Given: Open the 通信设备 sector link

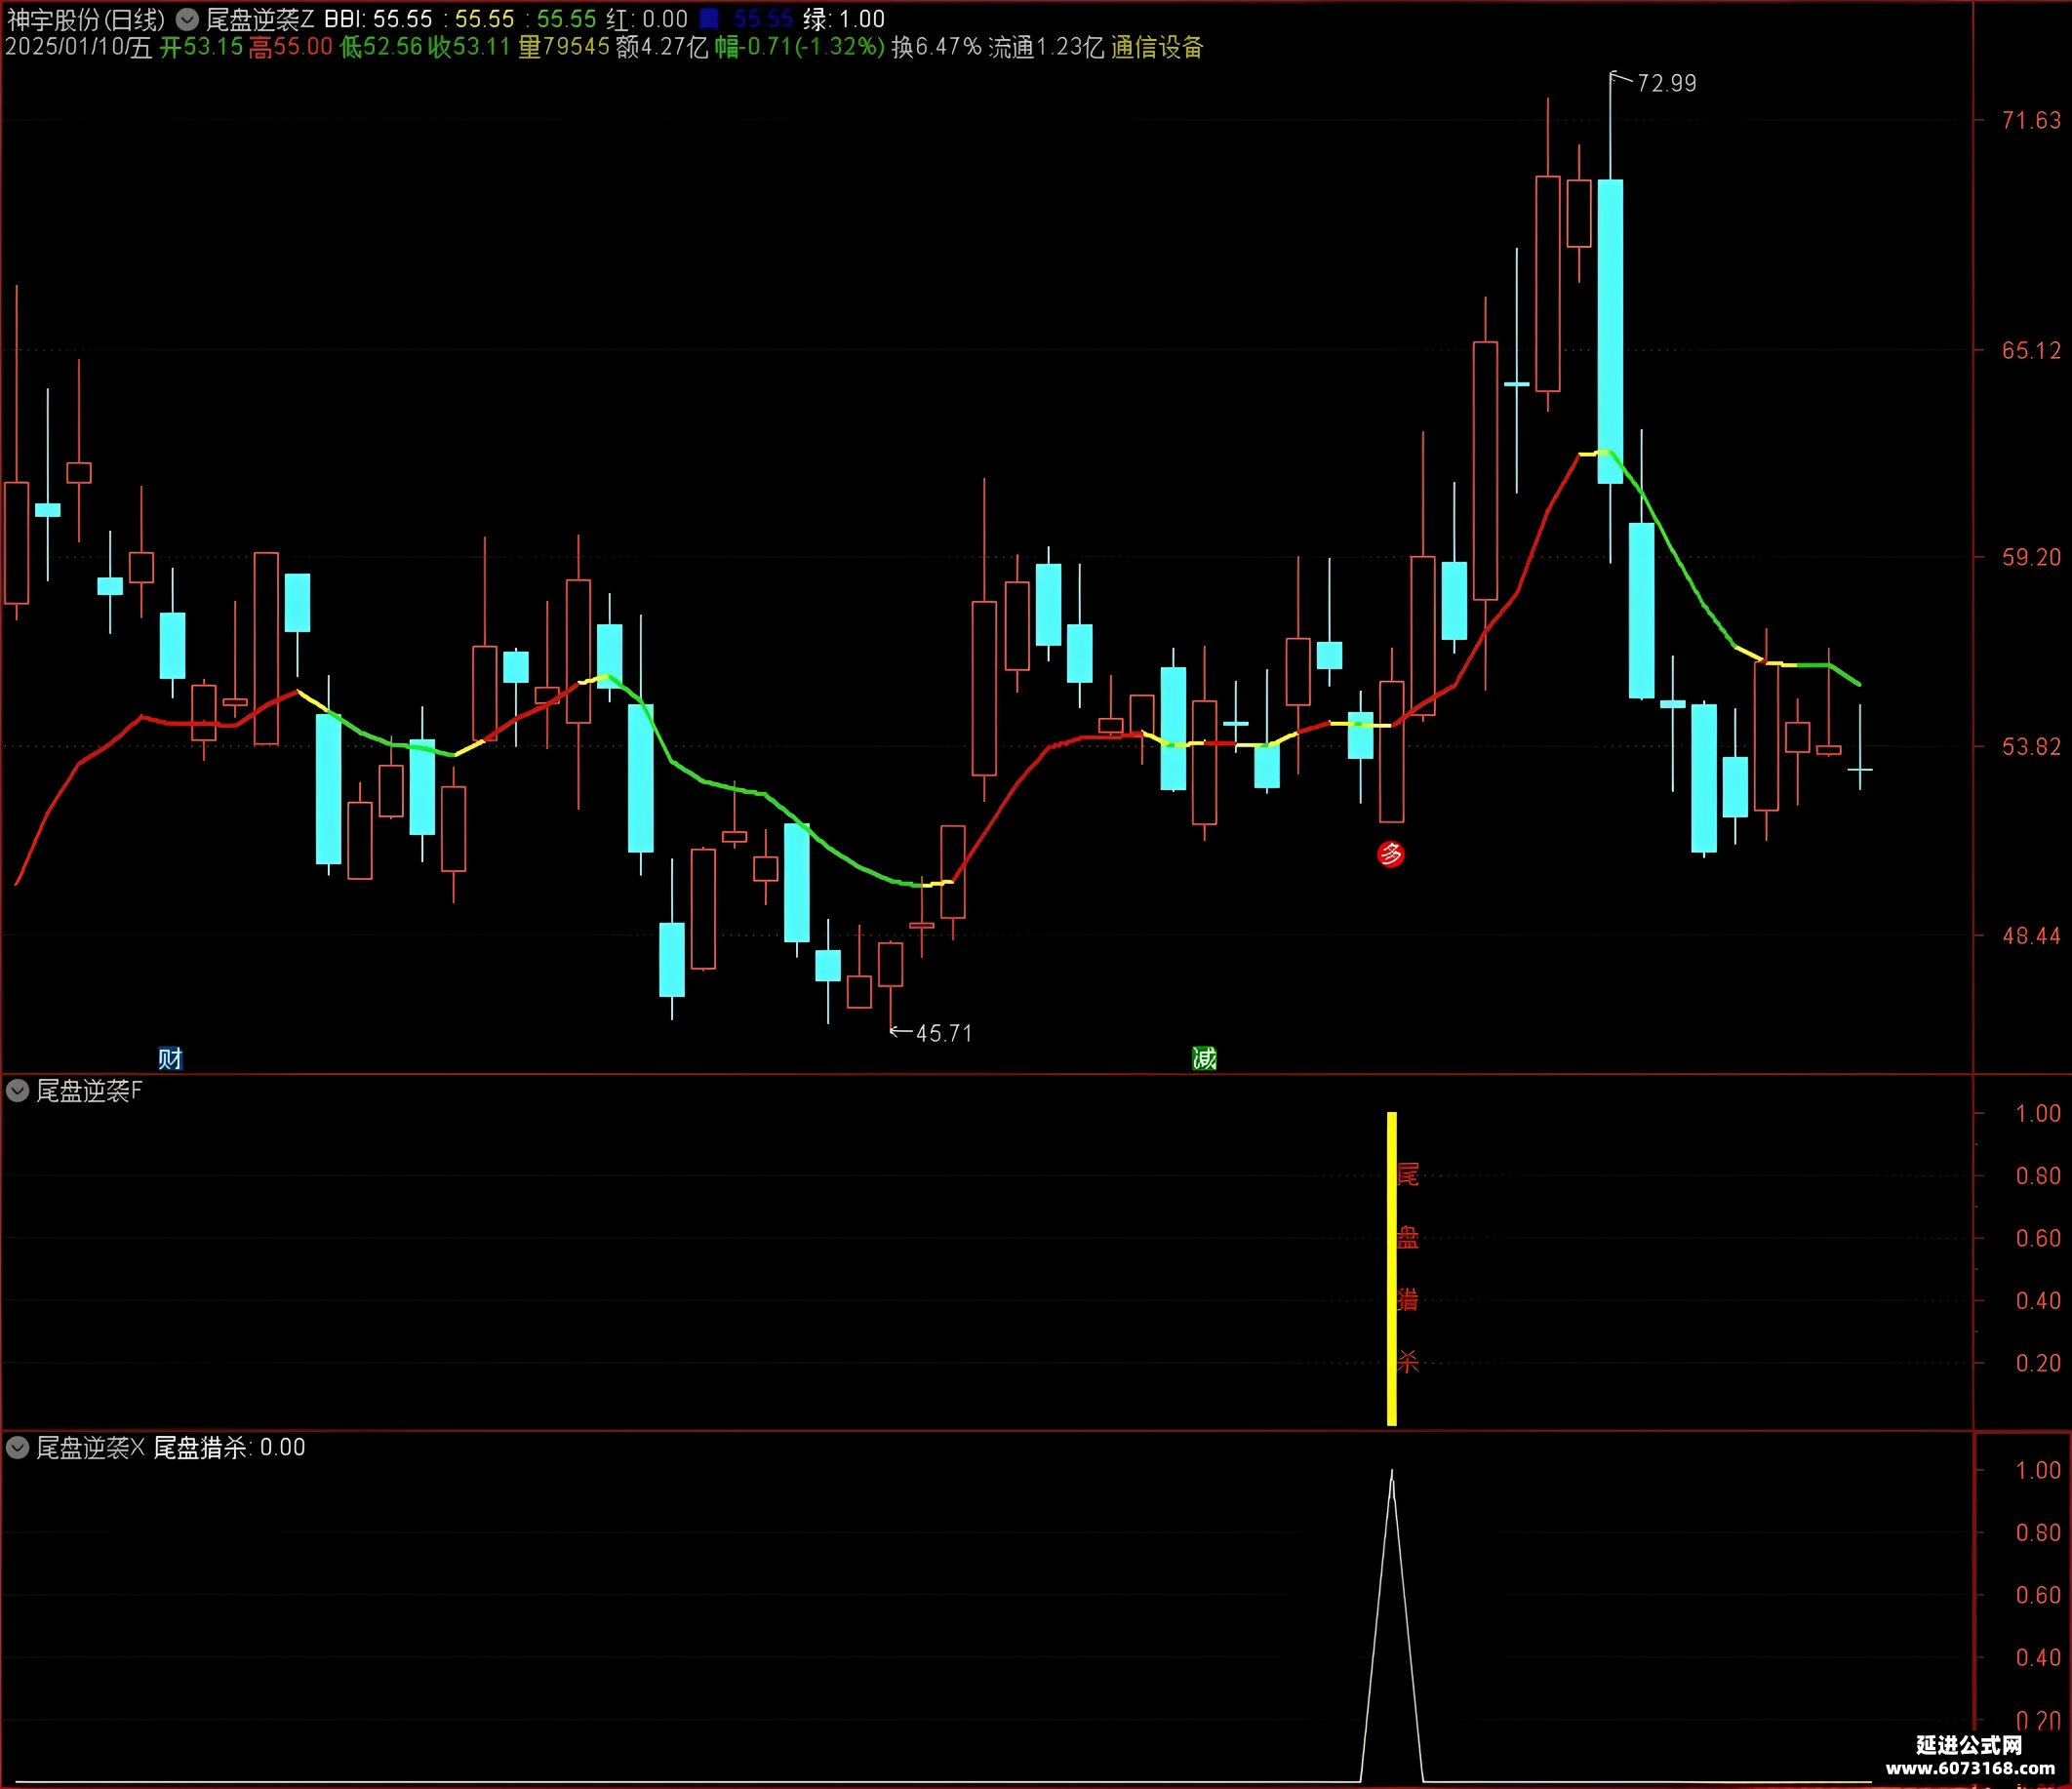Looking at the screenshot, I should click(x=1157, y=47).
